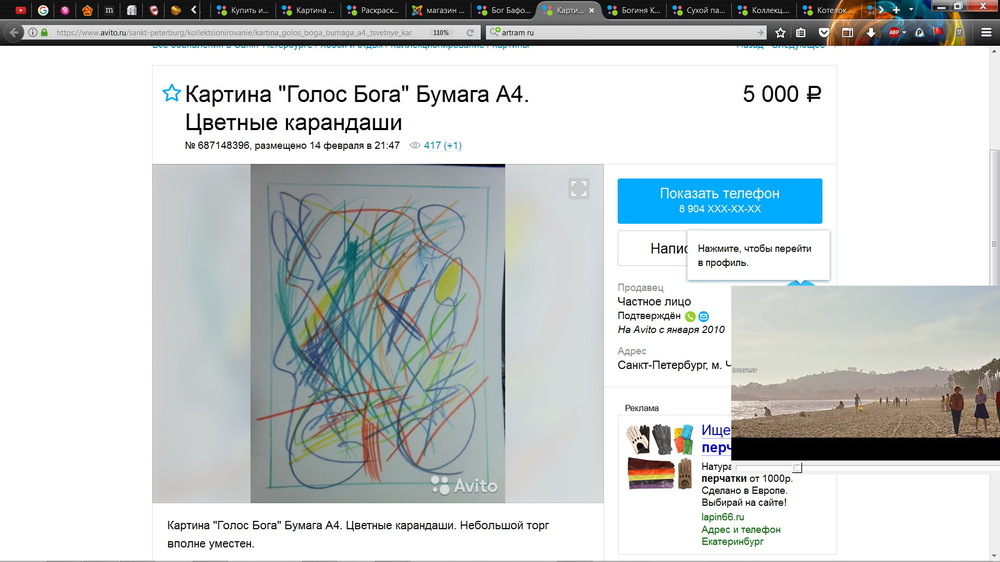
Task: Click the Санкт-Петербург address text
Action: click(x=673, y=365)
